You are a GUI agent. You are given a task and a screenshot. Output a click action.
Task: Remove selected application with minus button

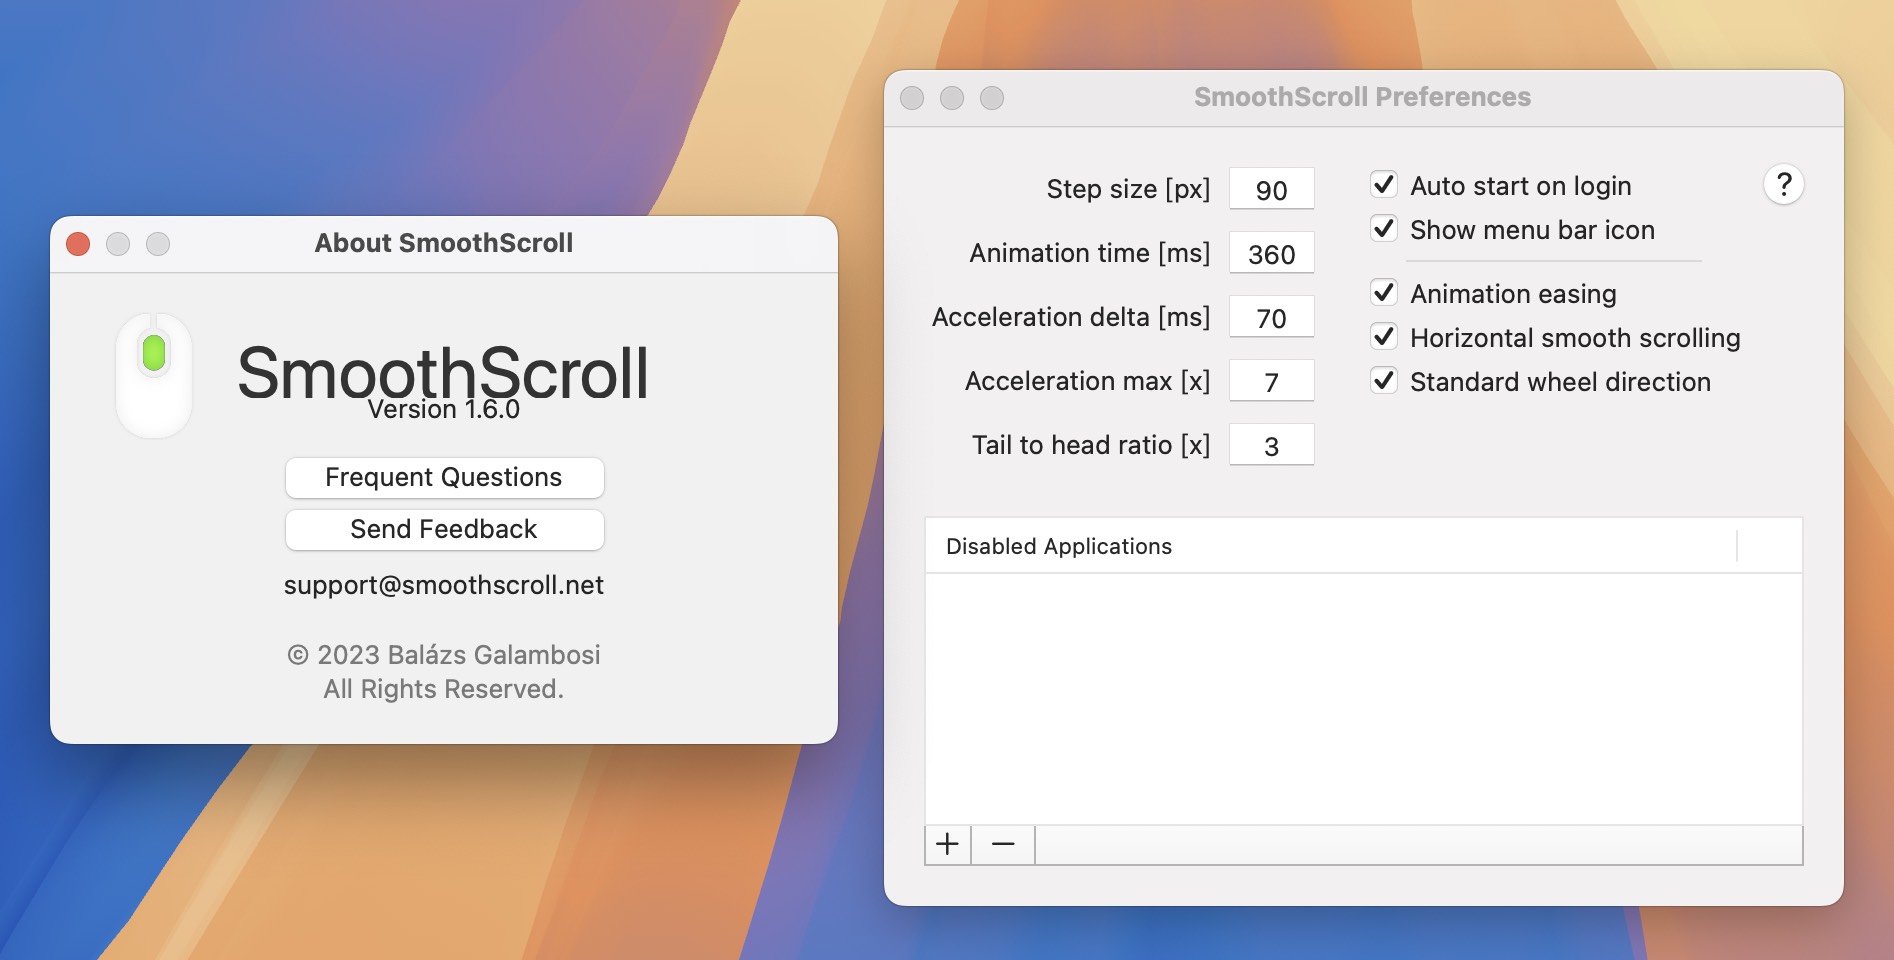pos(1003,845)
